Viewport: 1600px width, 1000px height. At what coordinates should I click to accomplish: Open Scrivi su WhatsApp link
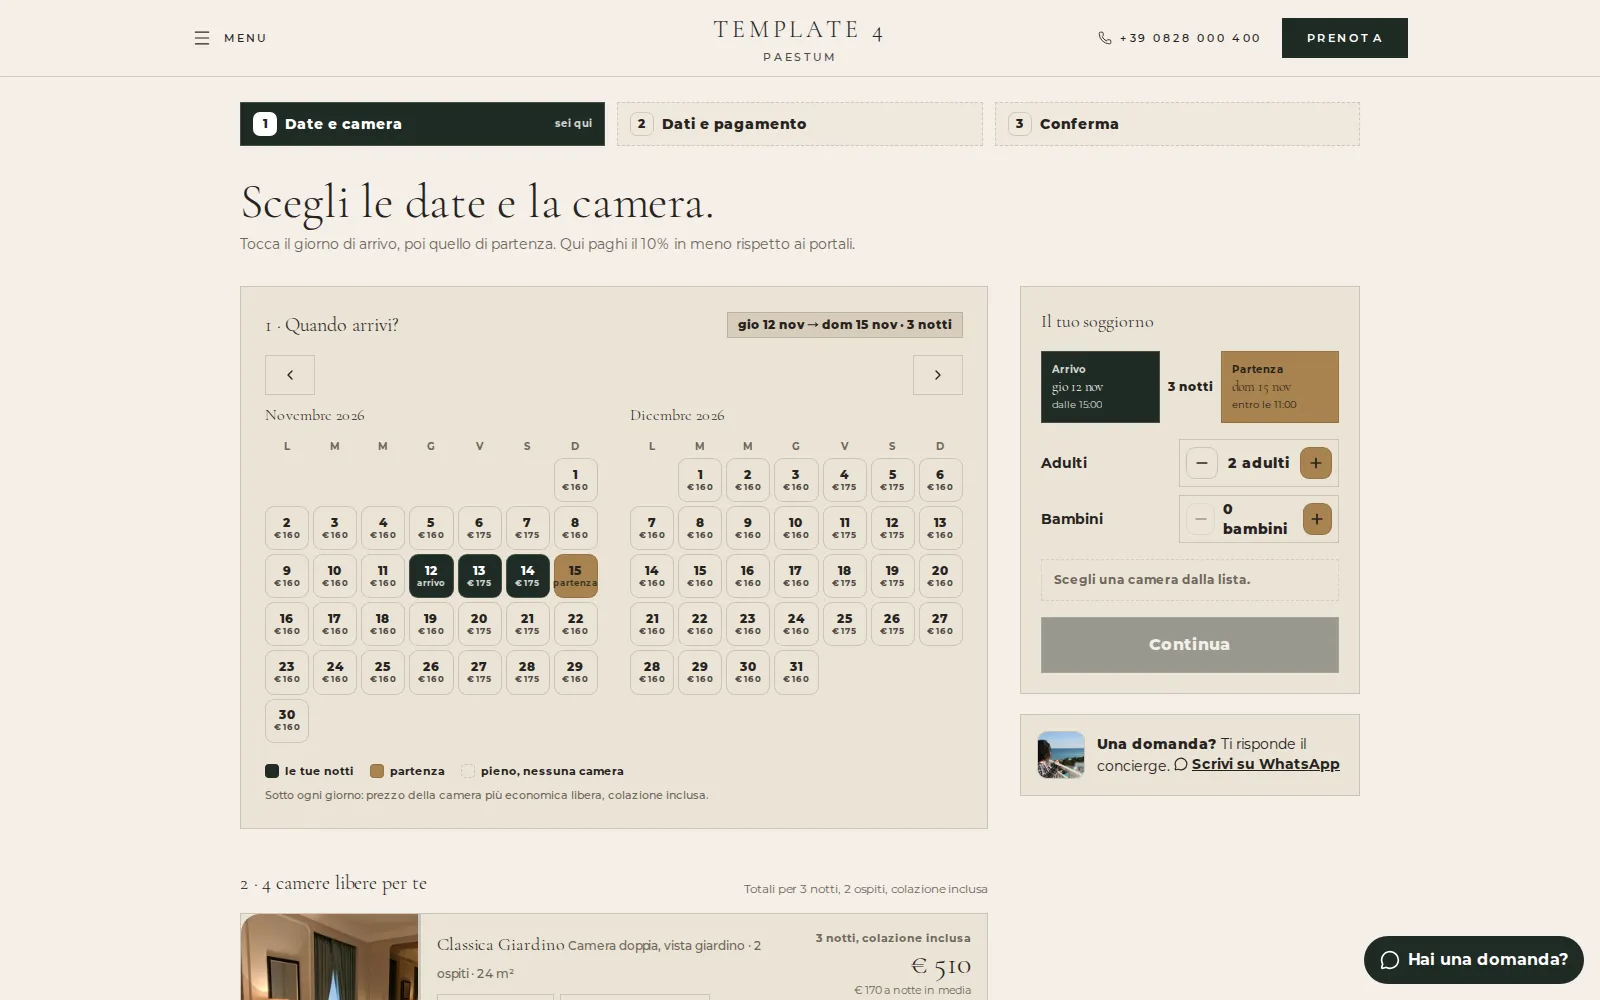[x=1265, y=764]
